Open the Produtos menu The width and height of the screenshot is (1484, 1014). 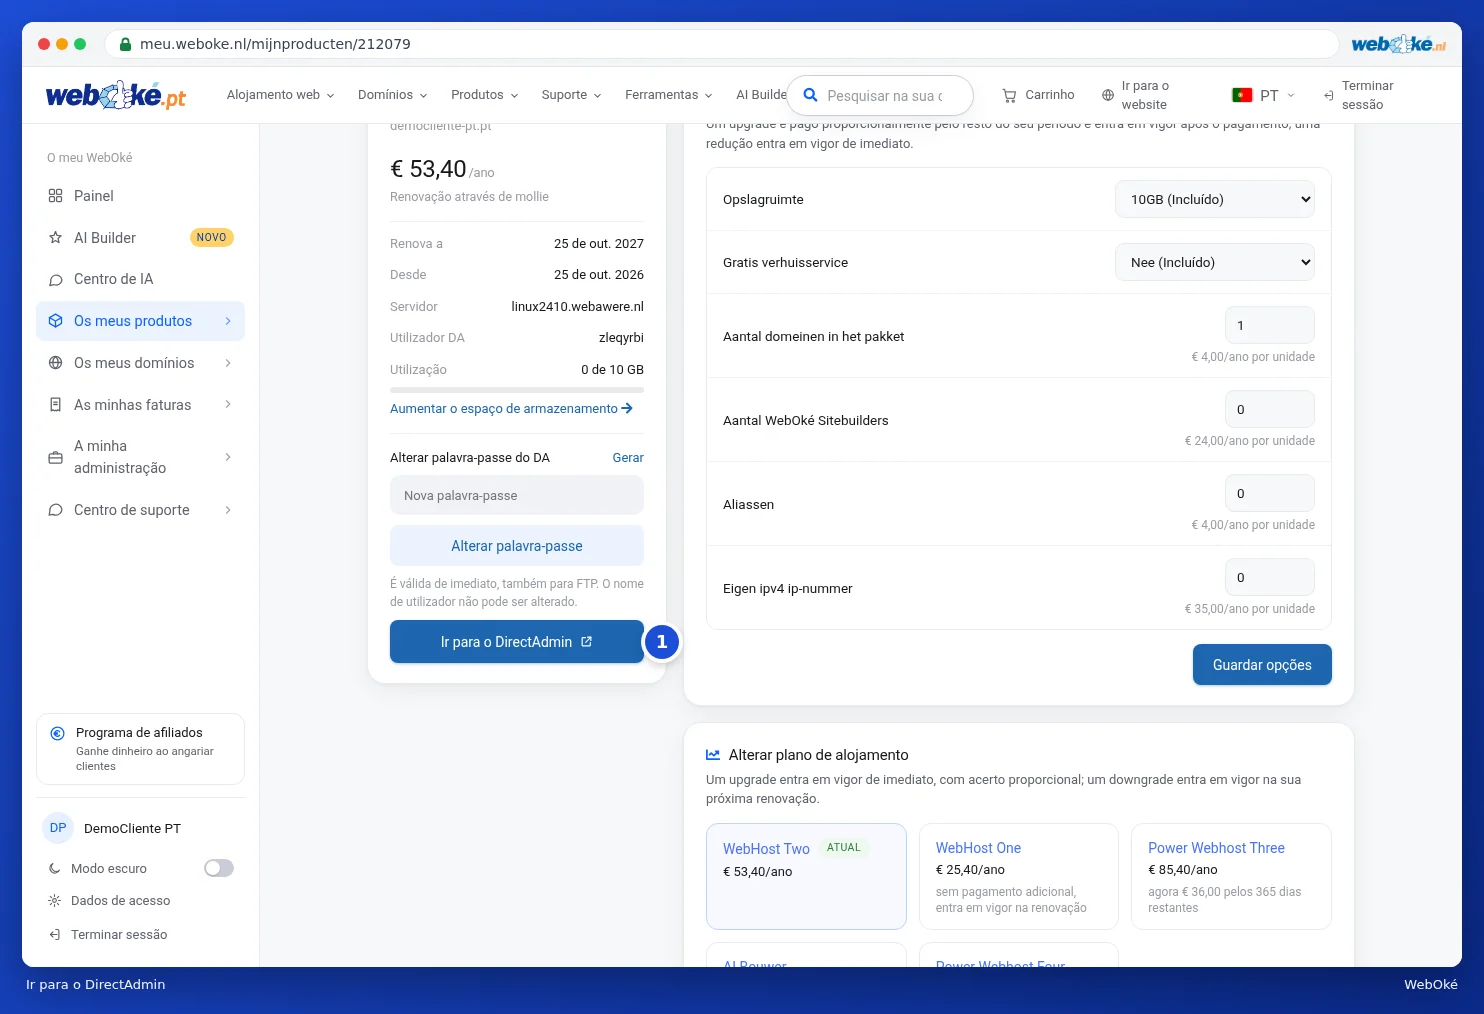(x=484, y=95)
